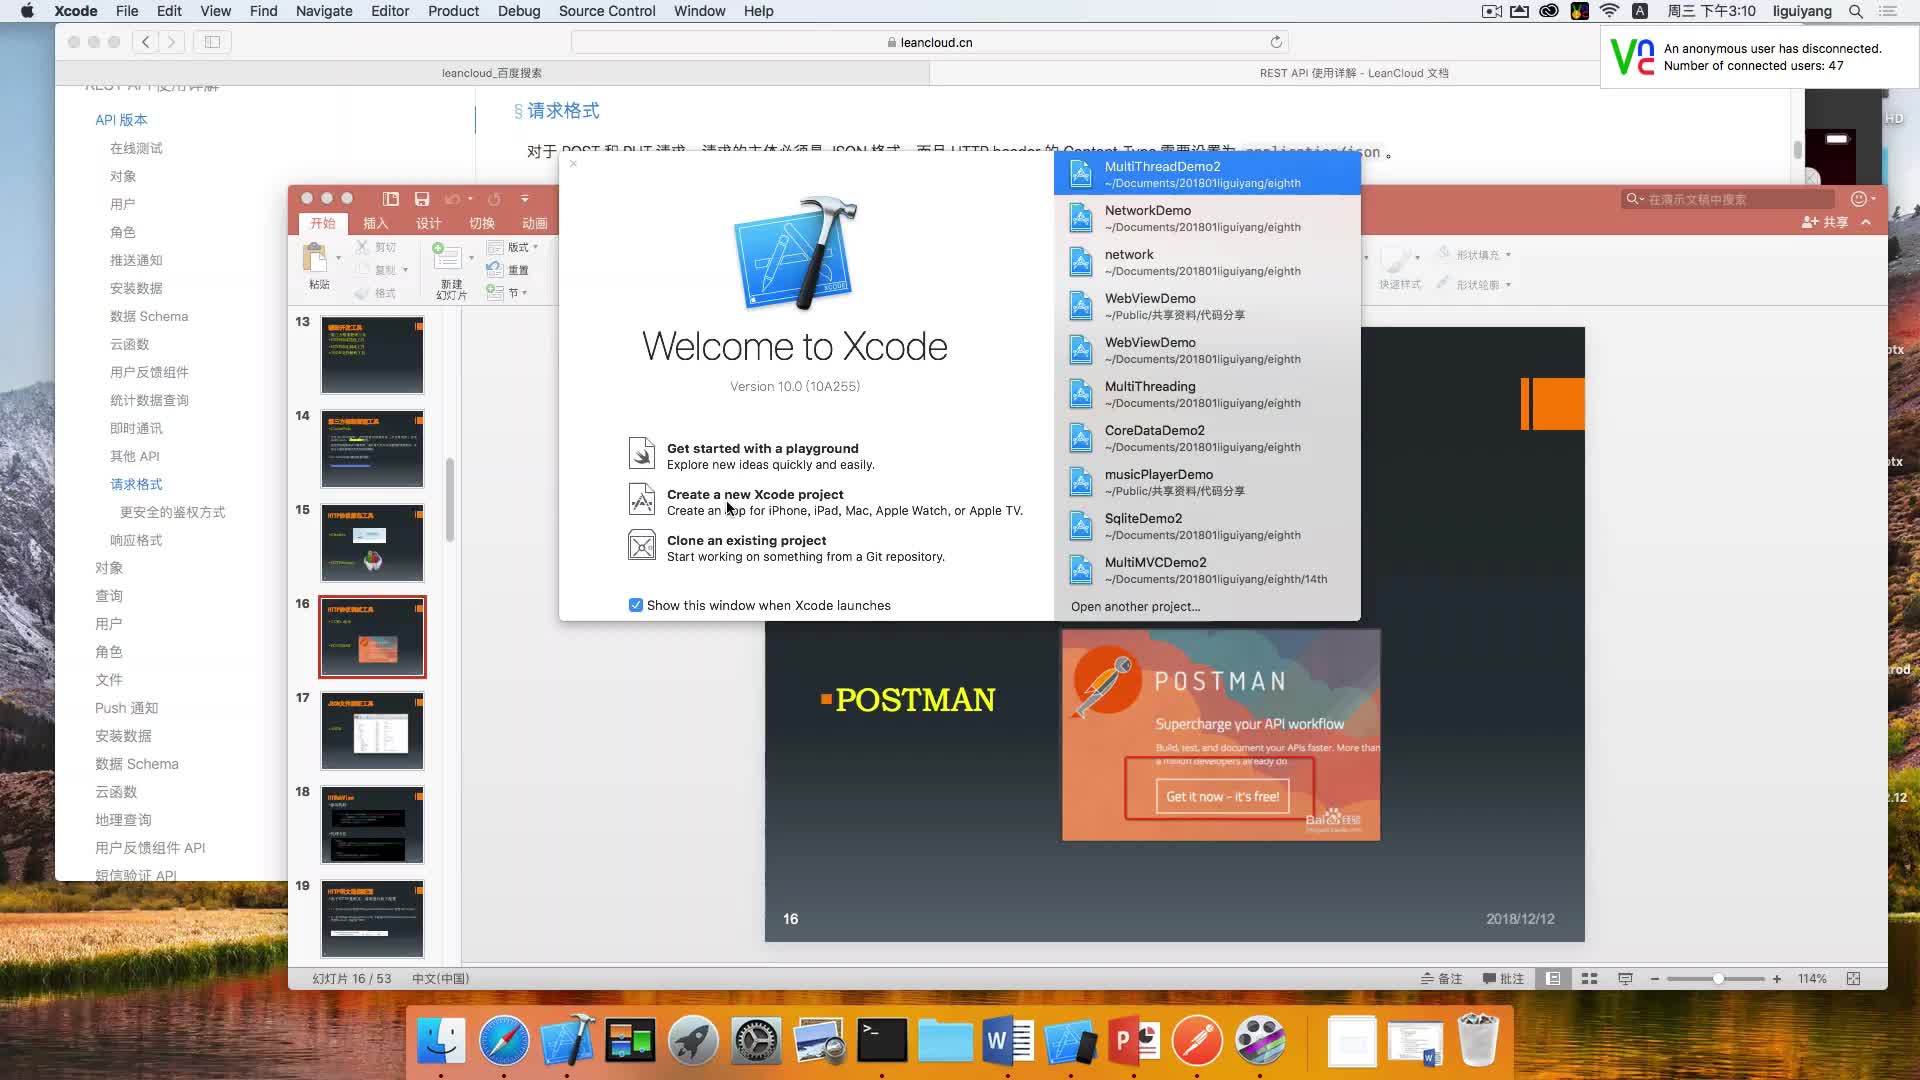Click the Safari back arrow
This screenshot has height=1080, width=1920.
tap(146, 42)
